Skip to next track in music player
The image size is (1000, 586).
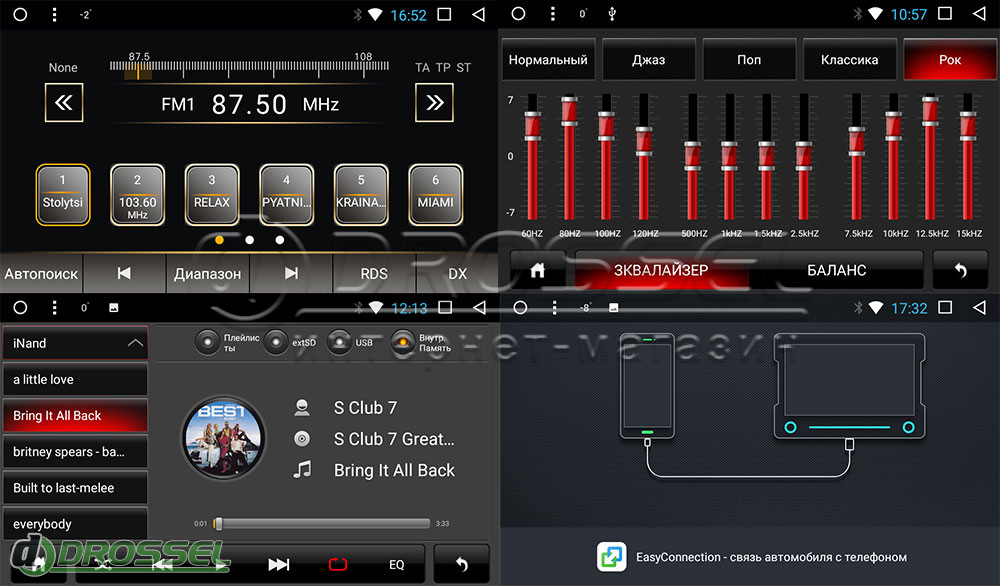coord(279,565)
